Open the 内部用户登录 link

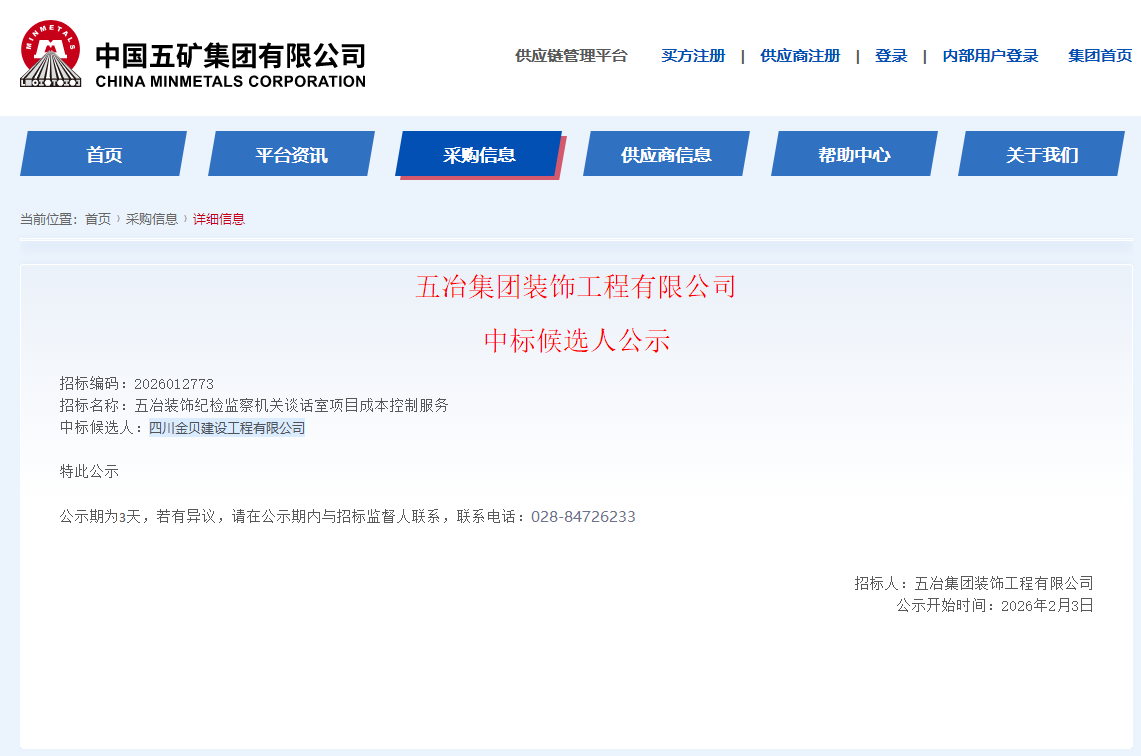tap(990, 56)
